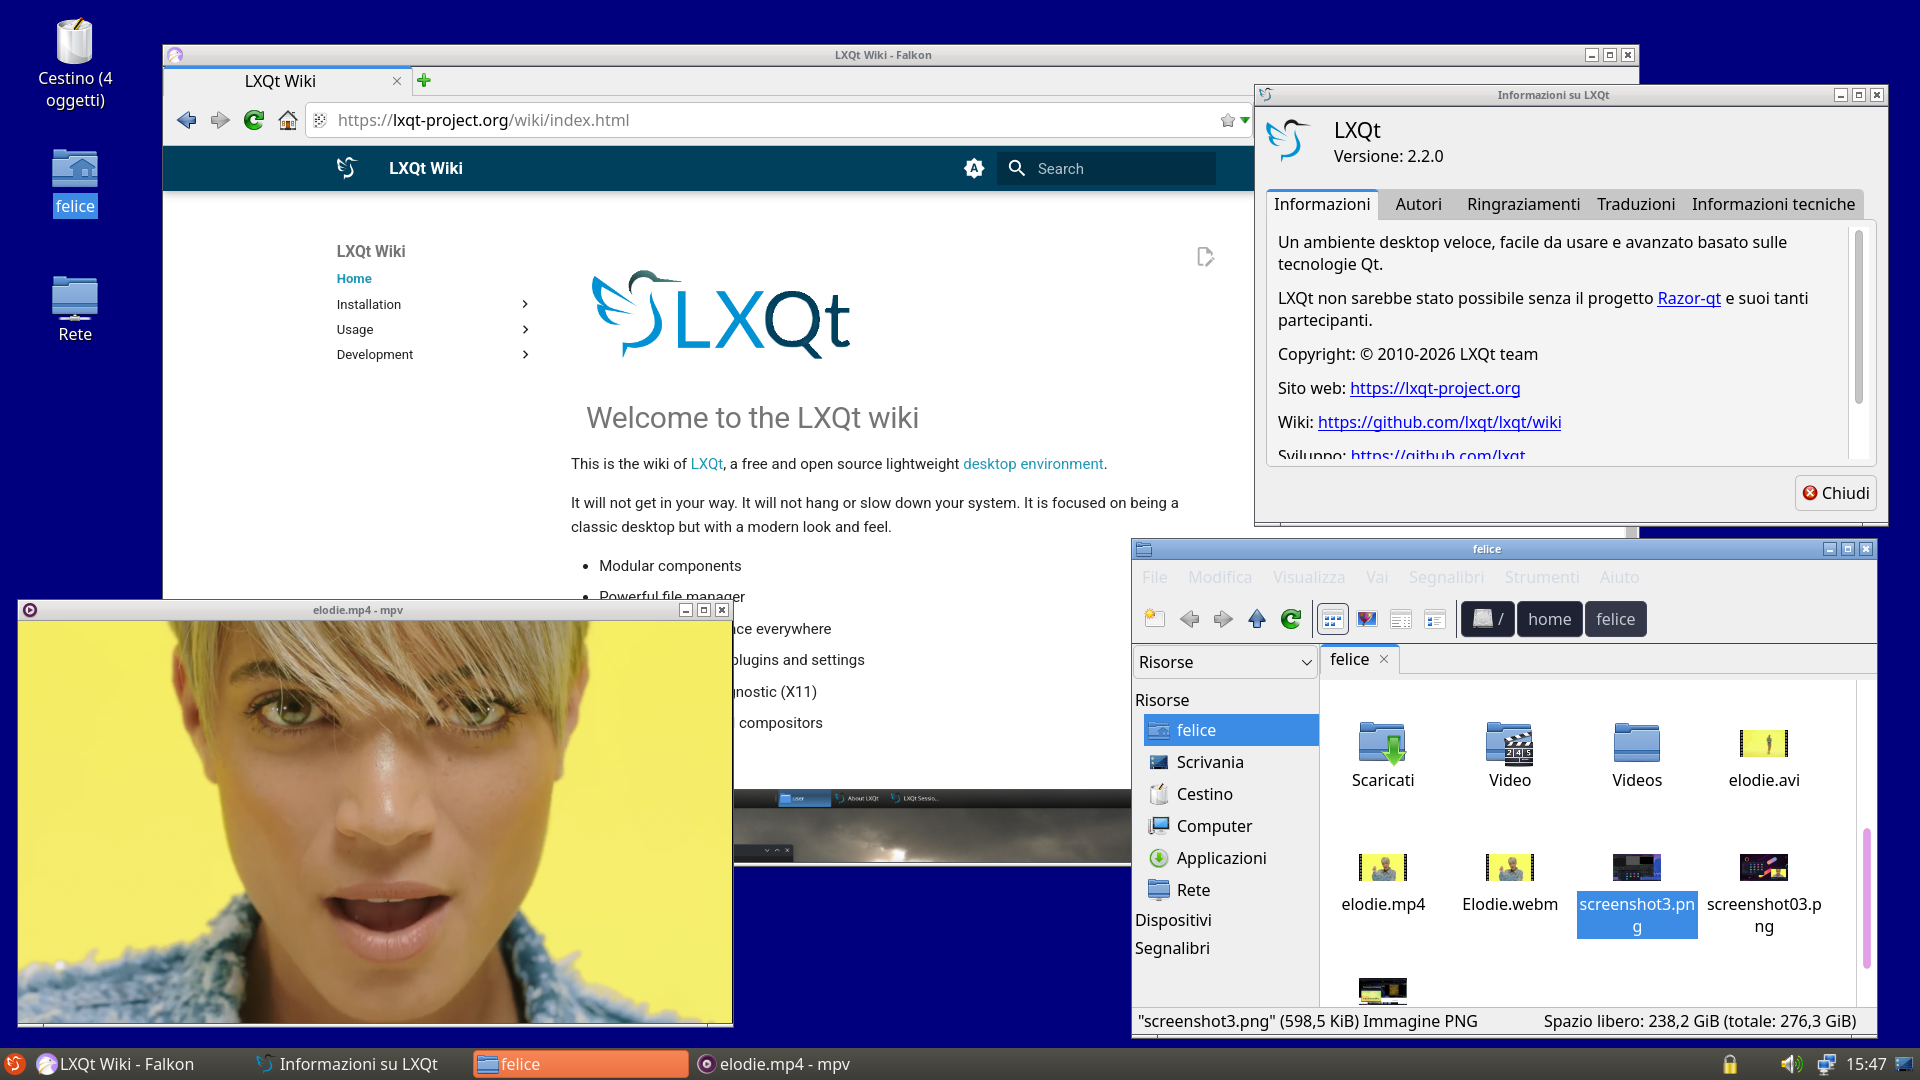Refresh the felice folder view

coord(1291,619)
